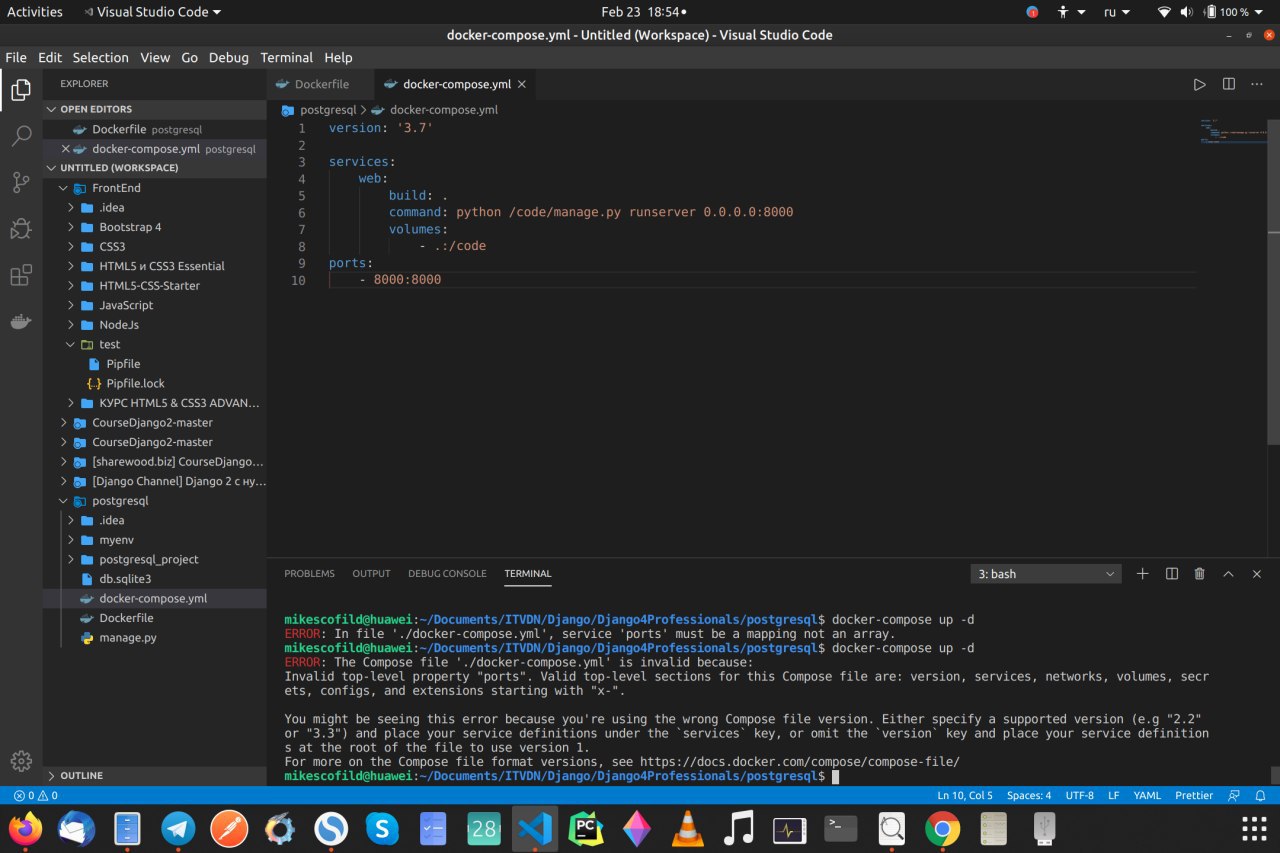Open manage.py in the file tree
Screen dimensions: 1280x853
[x=155, y=638]
